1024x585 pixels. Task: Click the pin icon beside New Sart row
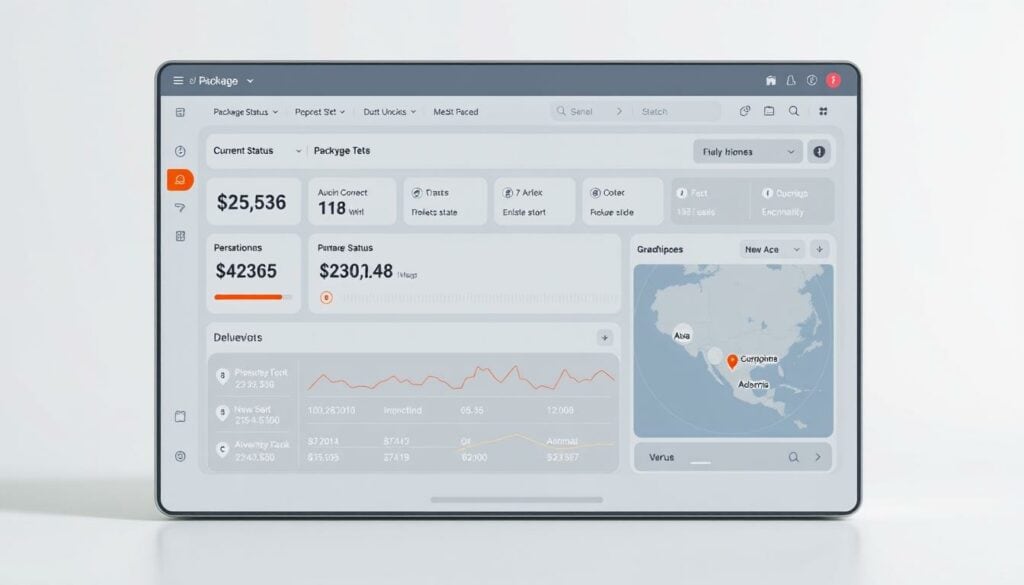[222, 413]
